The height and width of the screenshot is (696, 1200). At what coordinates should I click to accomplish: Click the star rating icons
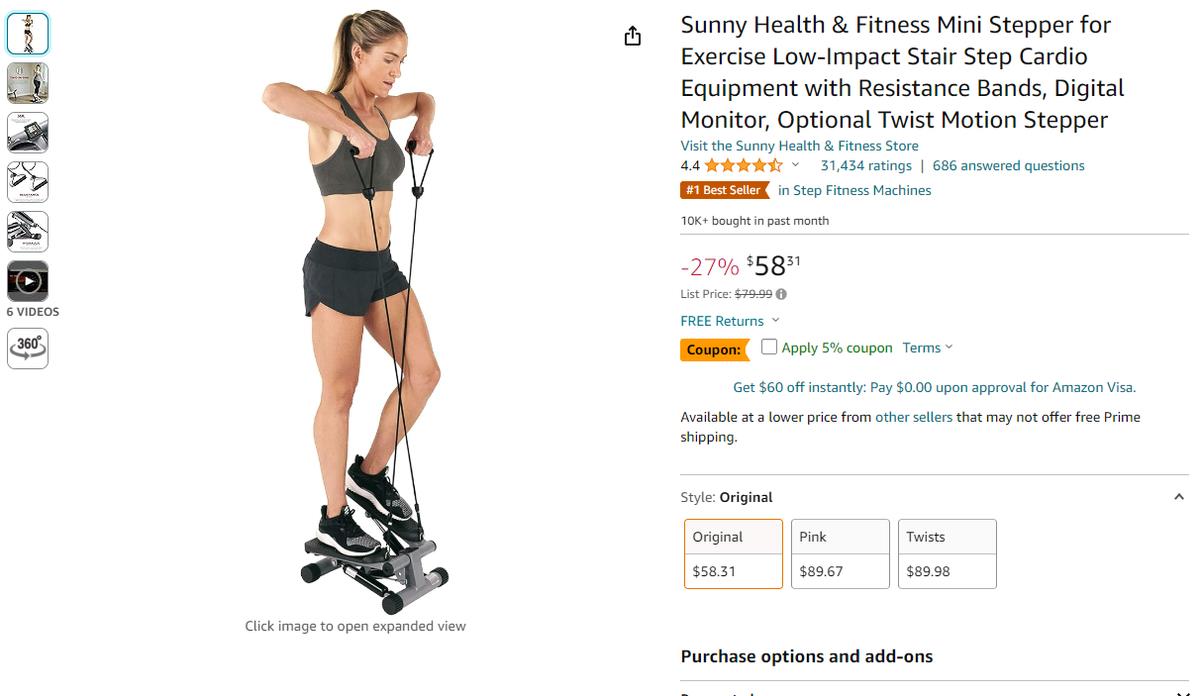tap(743, 166)
